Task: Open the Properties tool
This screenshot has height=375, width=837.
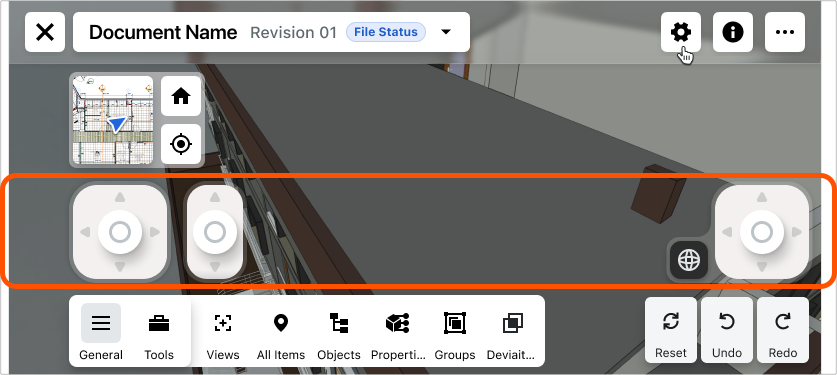Action: point(398,332)
